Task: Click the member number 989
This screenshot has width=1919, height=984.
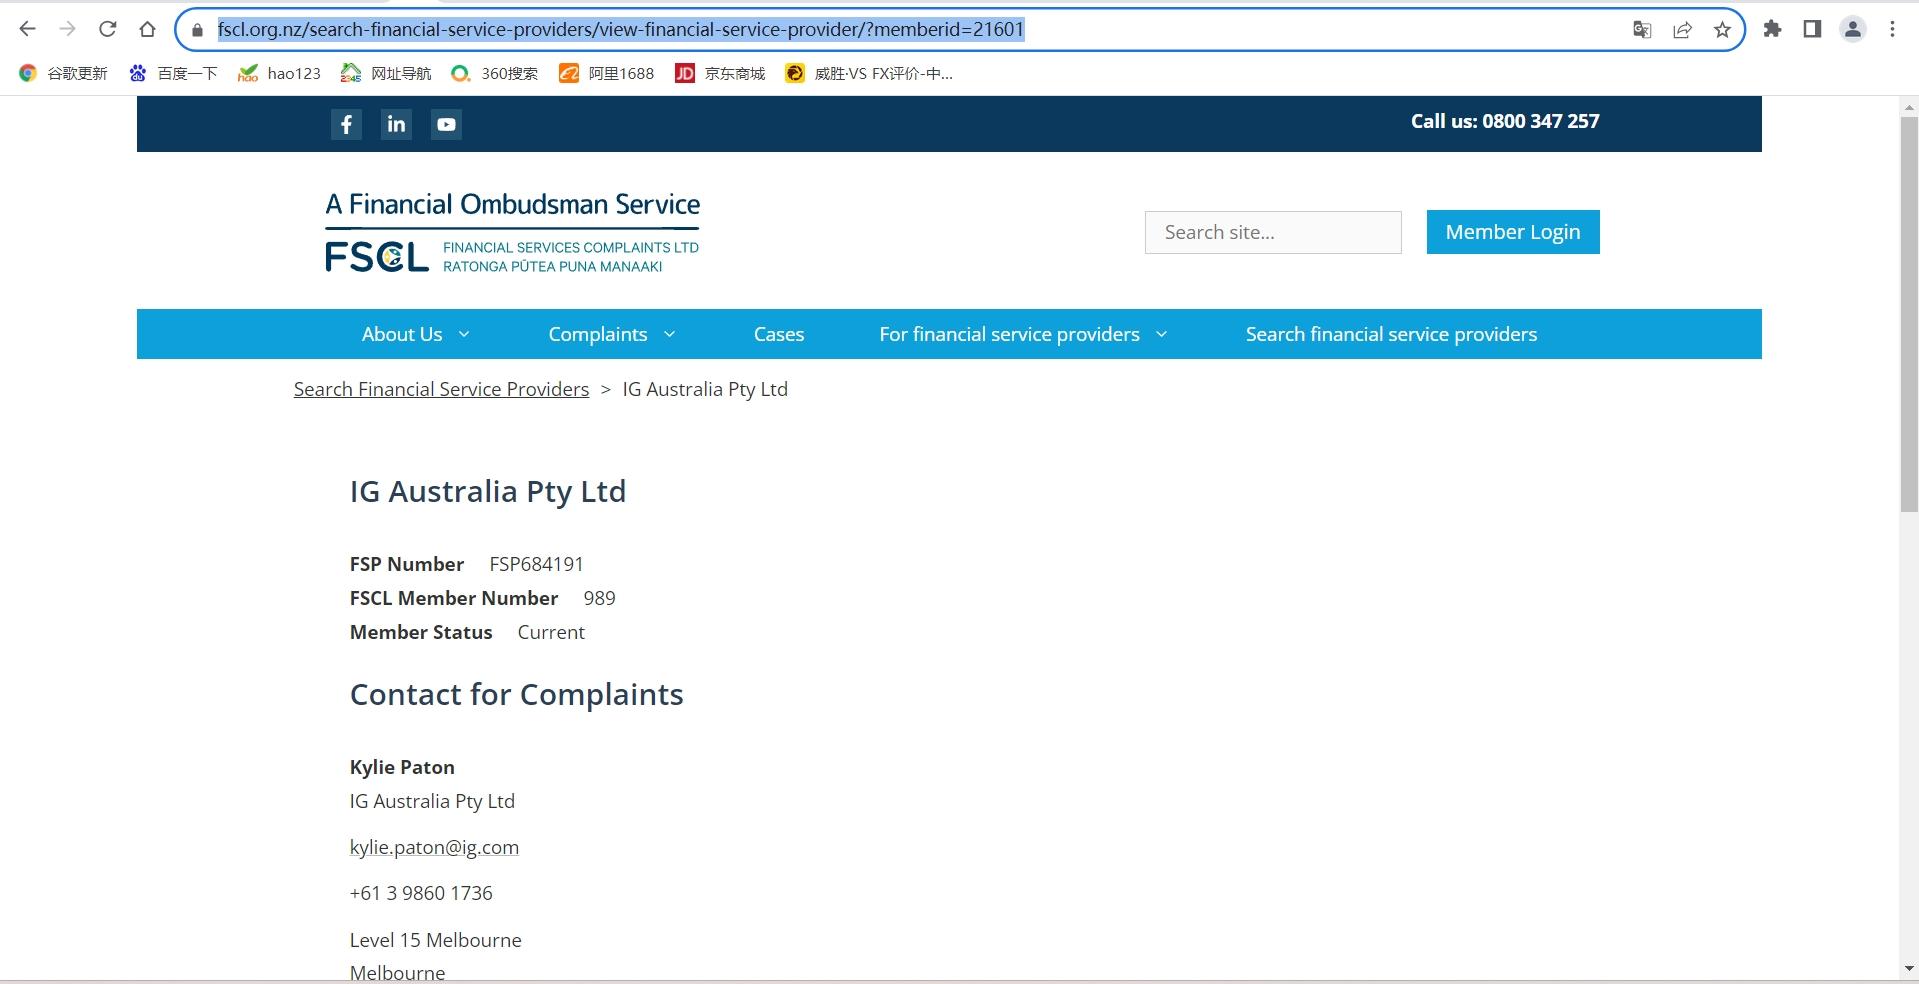Action: click(599, 598)
